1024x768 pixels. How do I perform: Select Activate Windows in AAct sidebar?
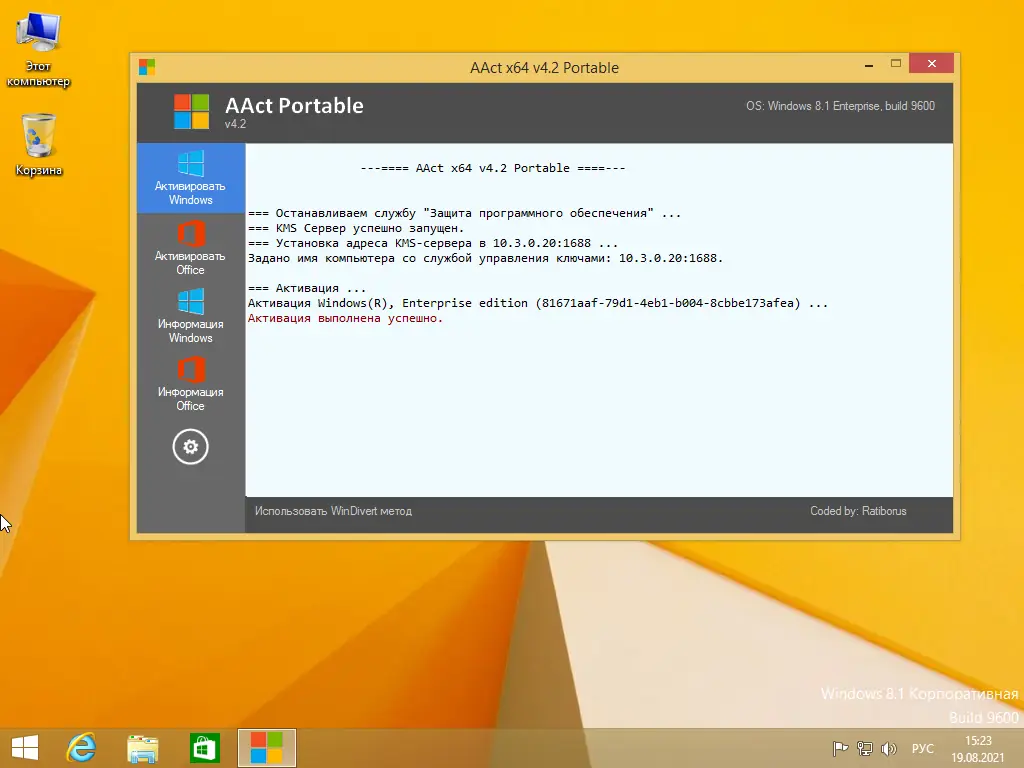(x=191, y=178)
